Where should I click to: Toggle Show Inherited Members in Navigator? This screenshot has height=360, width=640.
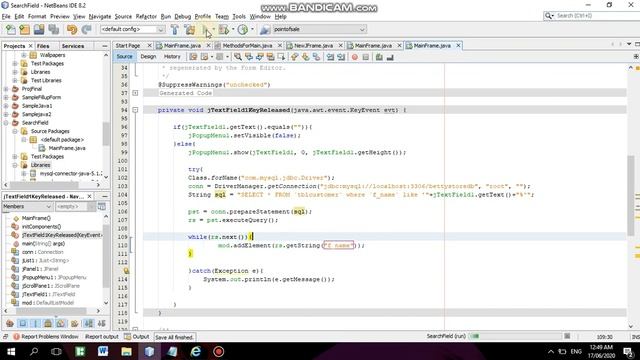pyautogui.click(x=10, y=324)
